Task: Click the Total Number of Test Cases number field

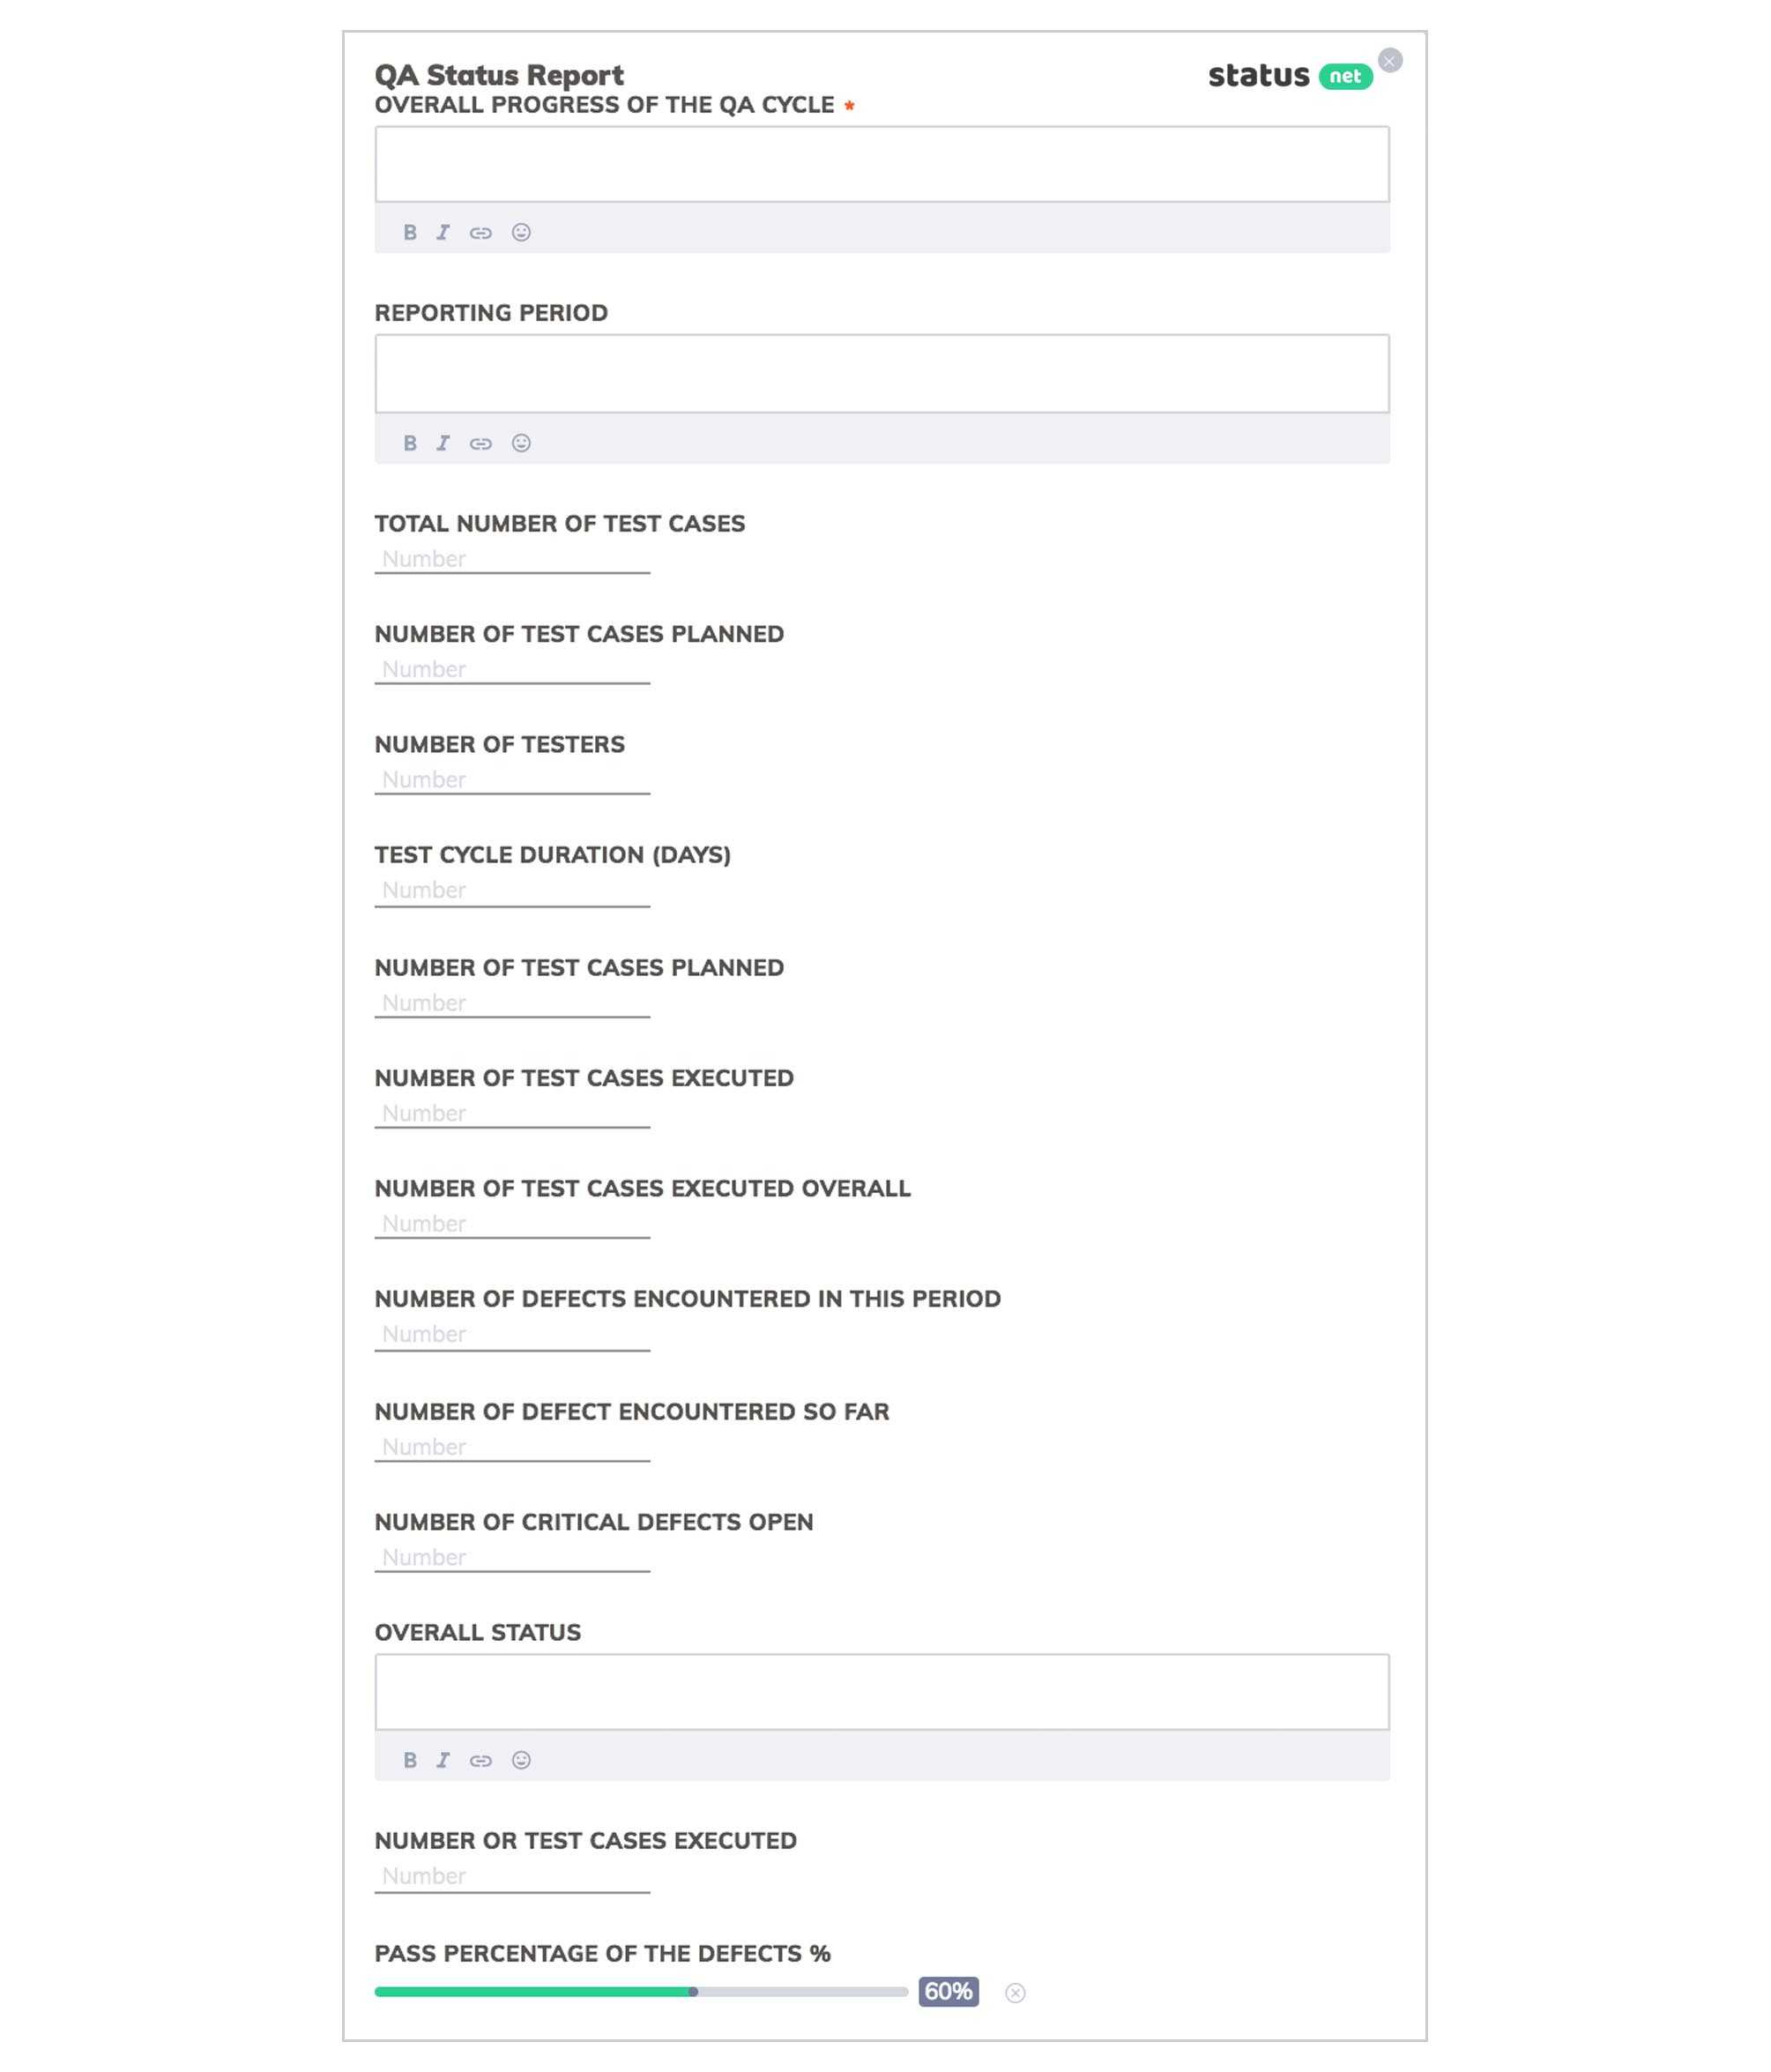Action: [510, 557]
